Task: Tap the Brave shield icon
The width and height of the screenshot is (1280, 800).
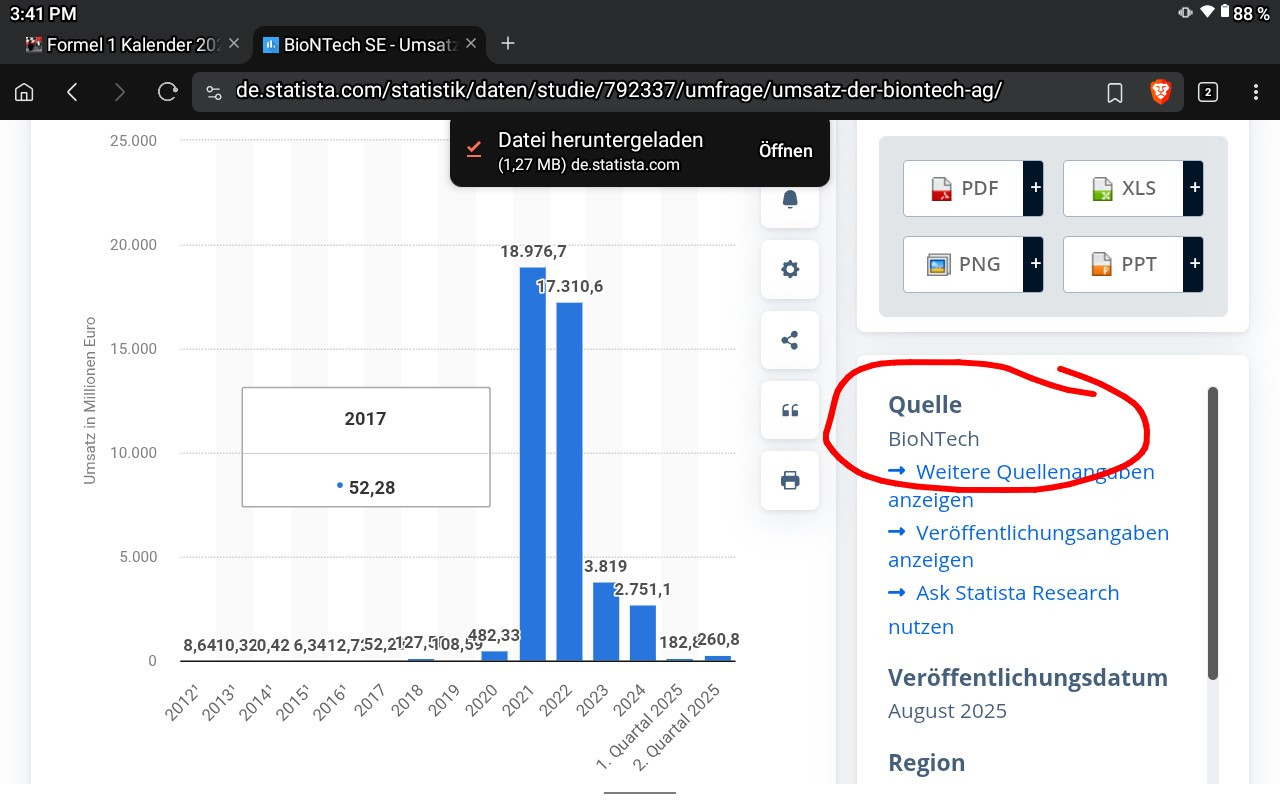Action: [x=1161, y=92]
